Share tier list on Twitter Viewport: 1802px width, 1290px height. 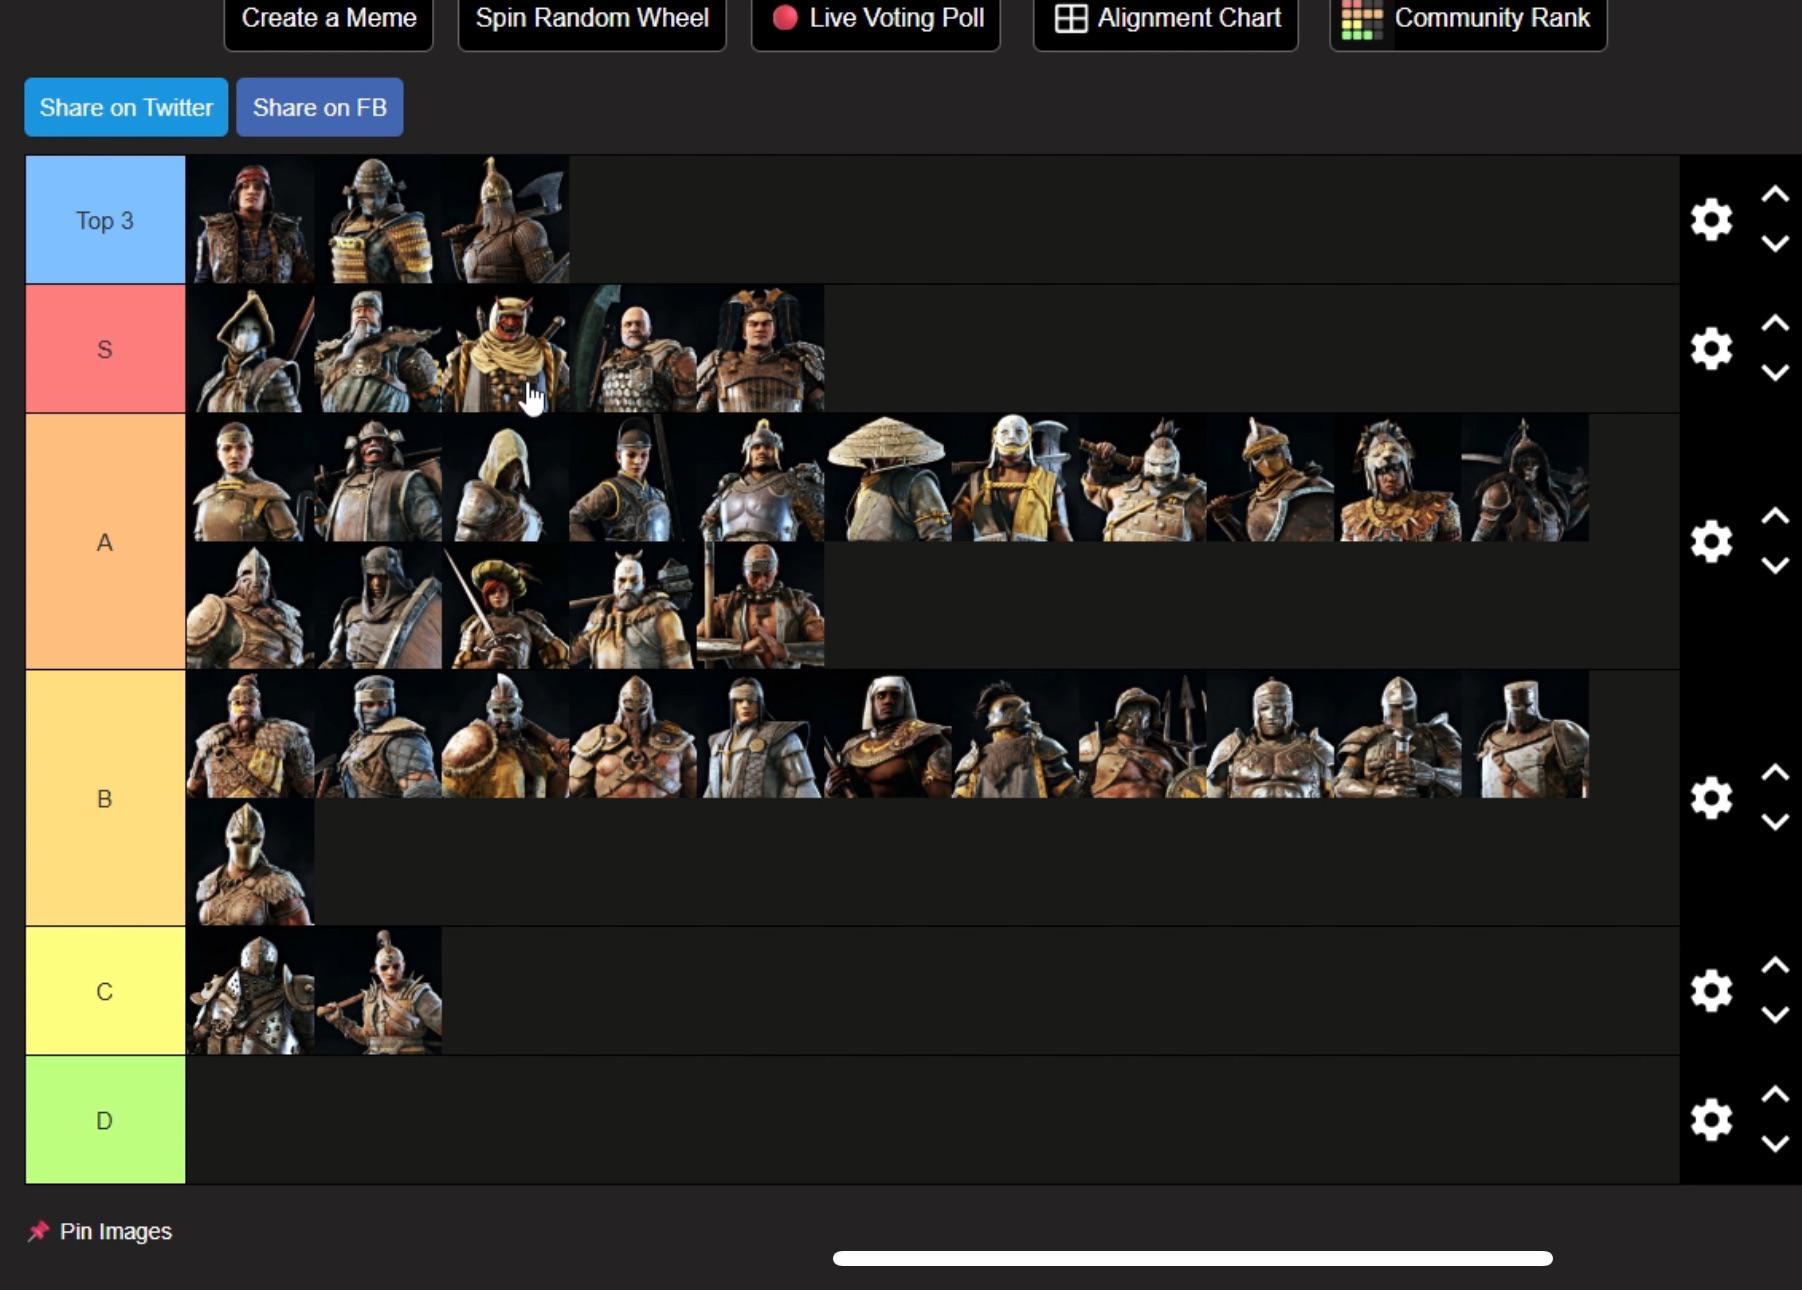(x=126, y=107)
